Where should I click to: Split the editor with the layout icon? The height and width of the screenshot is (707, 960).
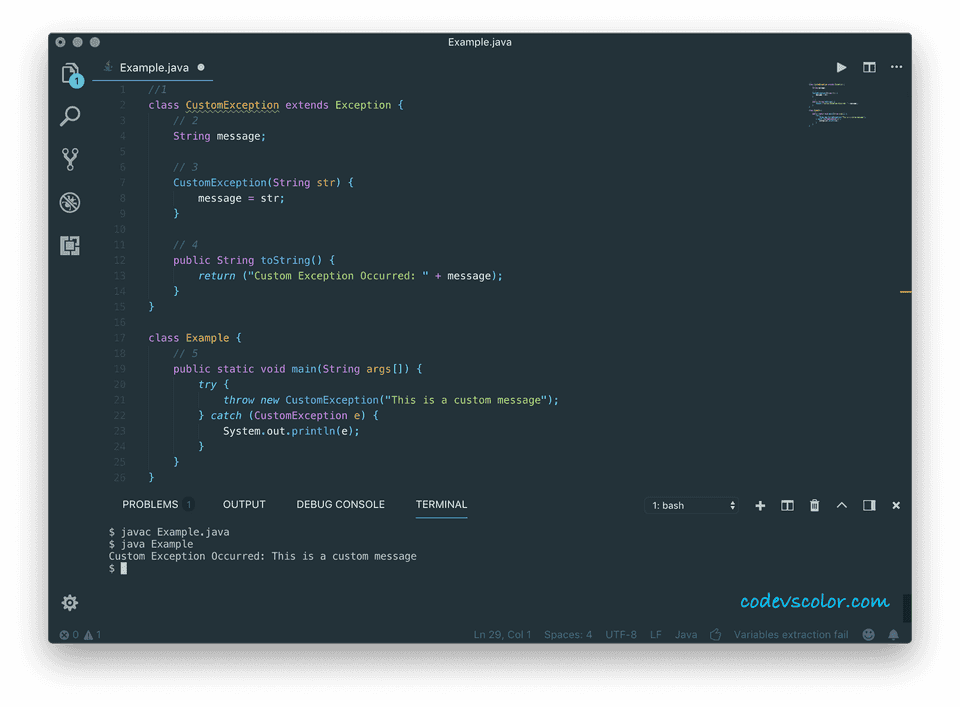coord(869,68)
